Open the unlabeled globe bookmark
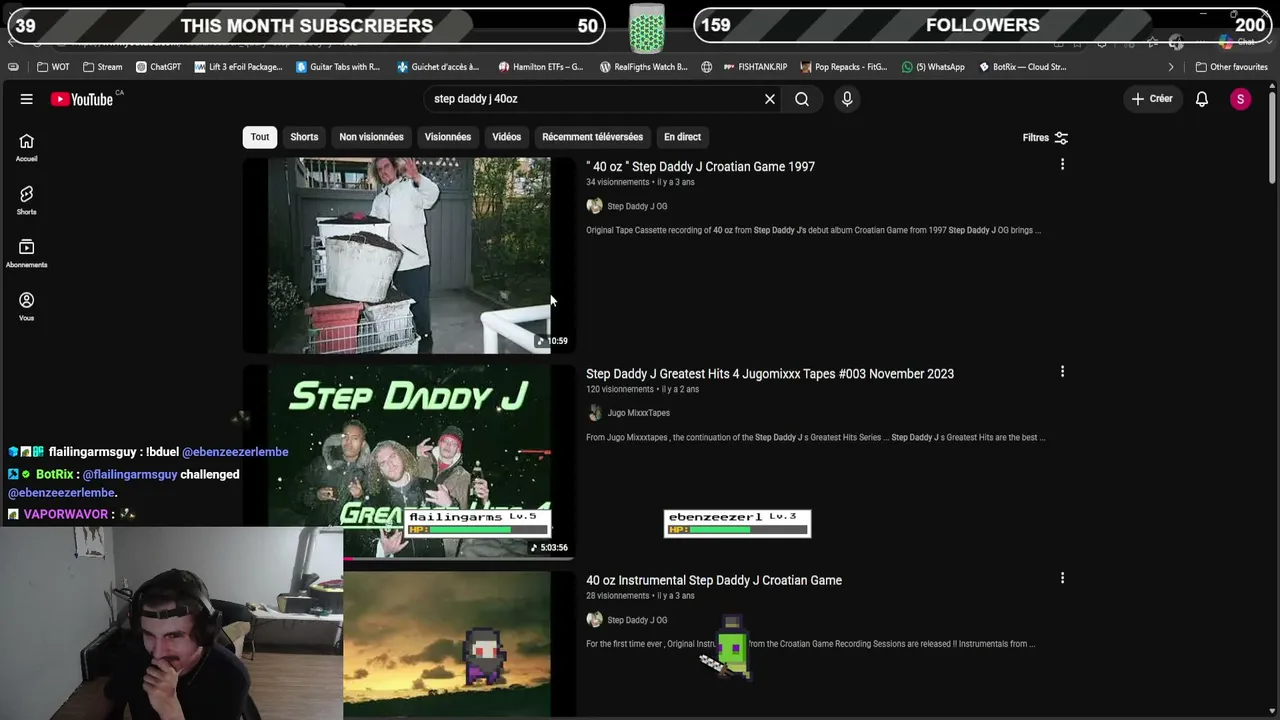 coord(706,67)
